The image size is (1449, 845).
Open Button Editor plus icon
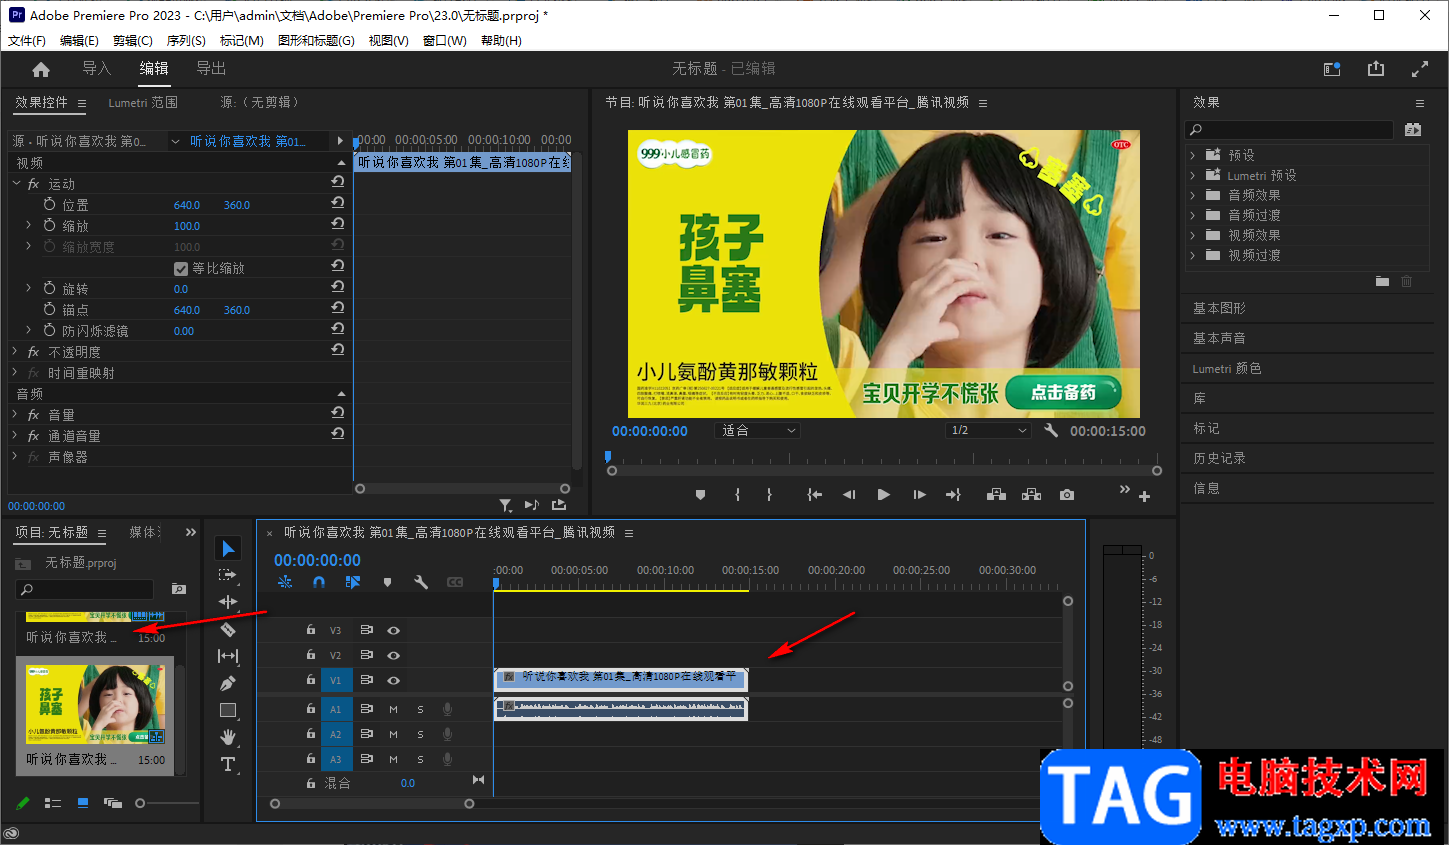pyautogui.click(x=1144, y=496)
